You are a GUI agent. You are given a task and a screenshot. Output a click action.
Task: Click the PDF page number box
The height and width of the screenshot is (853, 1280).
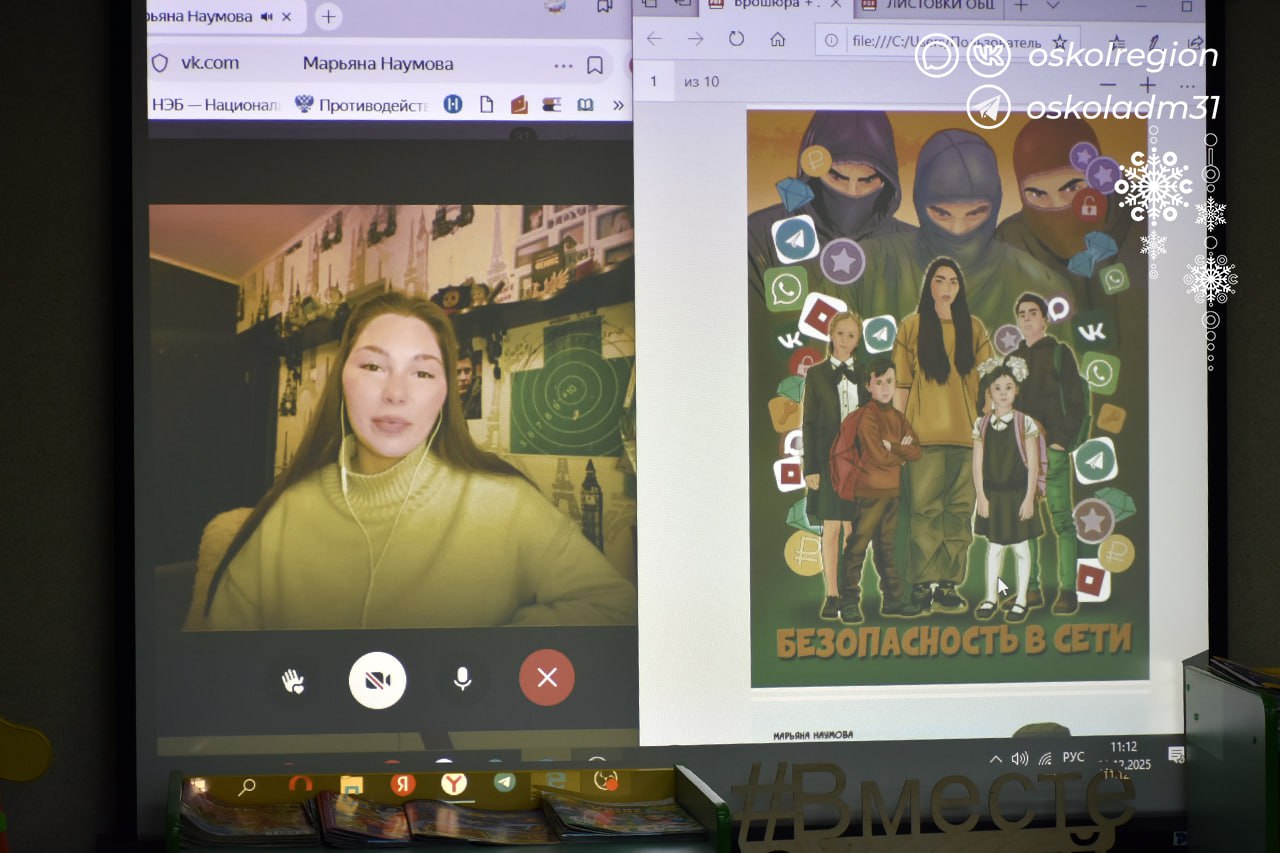[655, 81]
